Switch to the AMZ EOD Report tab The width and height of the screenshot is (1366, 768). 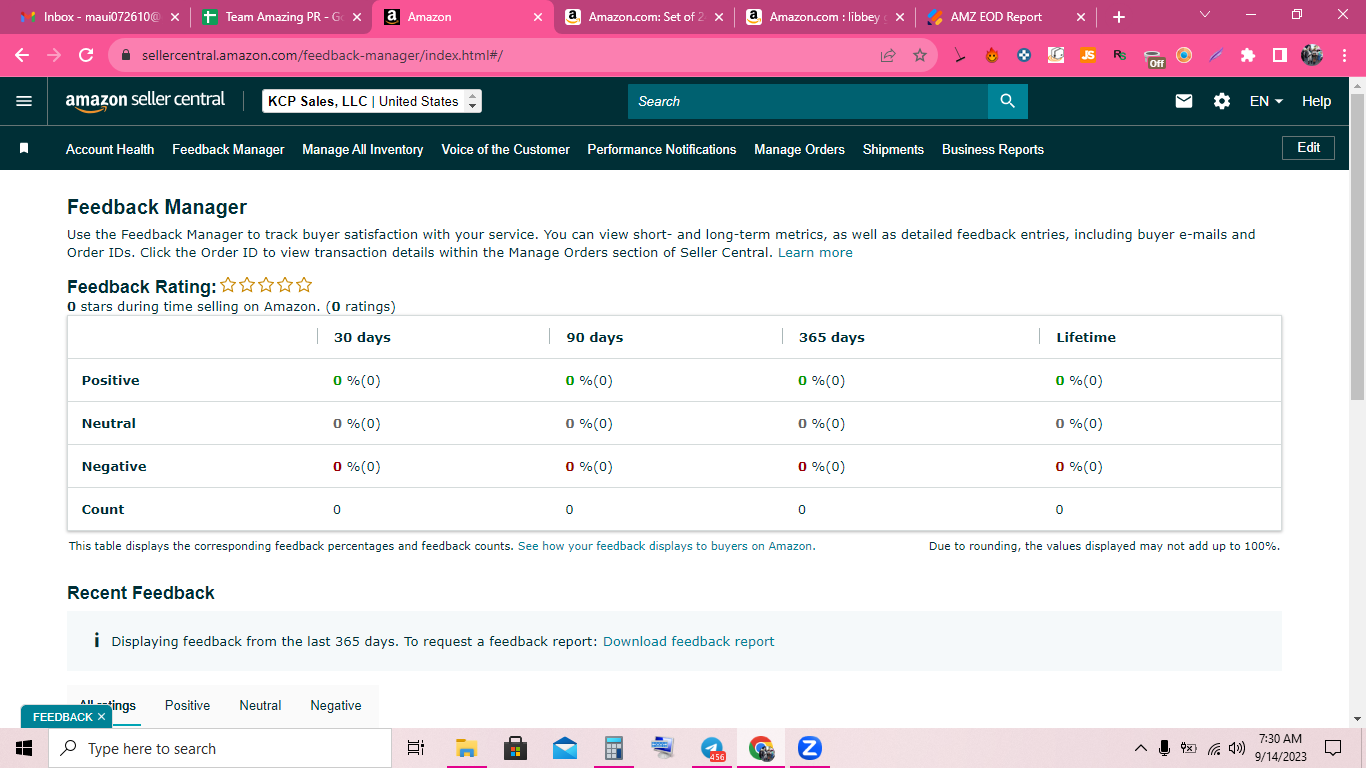click(x=1005, y=17)
